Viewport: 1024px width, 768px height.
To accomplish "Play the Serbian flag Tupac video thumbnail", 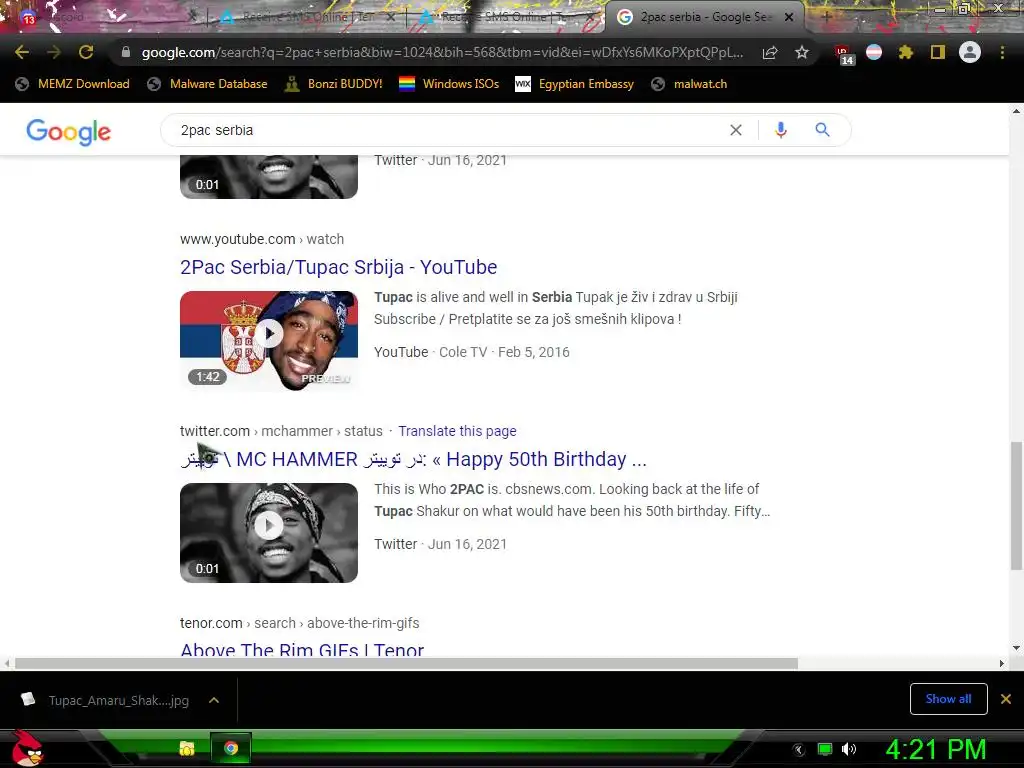I will [x=269, y=341].
